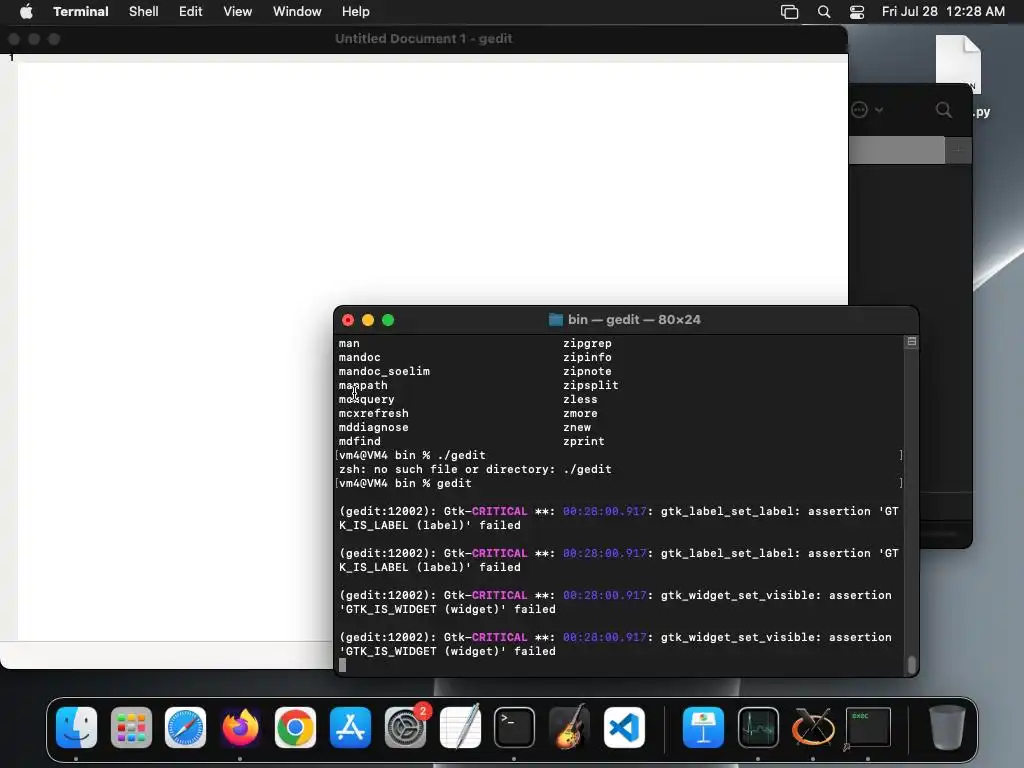Click the 'mddiagnose' entry in terminal
The image size is (1024, 768).
click(x=374, y=428)
